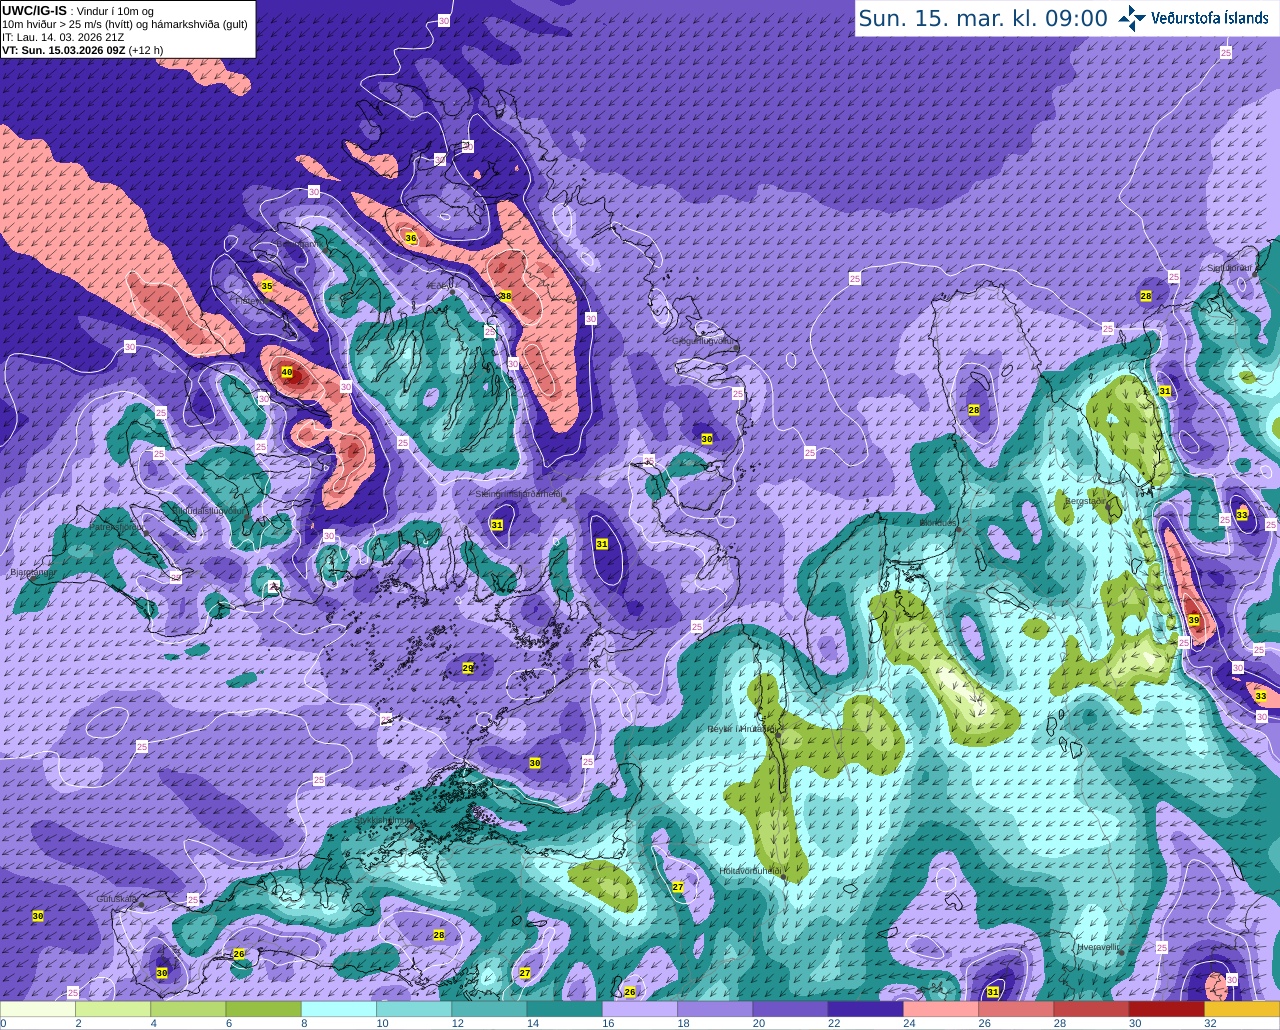Click the 10–12 m/s legend color swatch
This screenshot has height=1030, width=1280.
pos(414,1009)
